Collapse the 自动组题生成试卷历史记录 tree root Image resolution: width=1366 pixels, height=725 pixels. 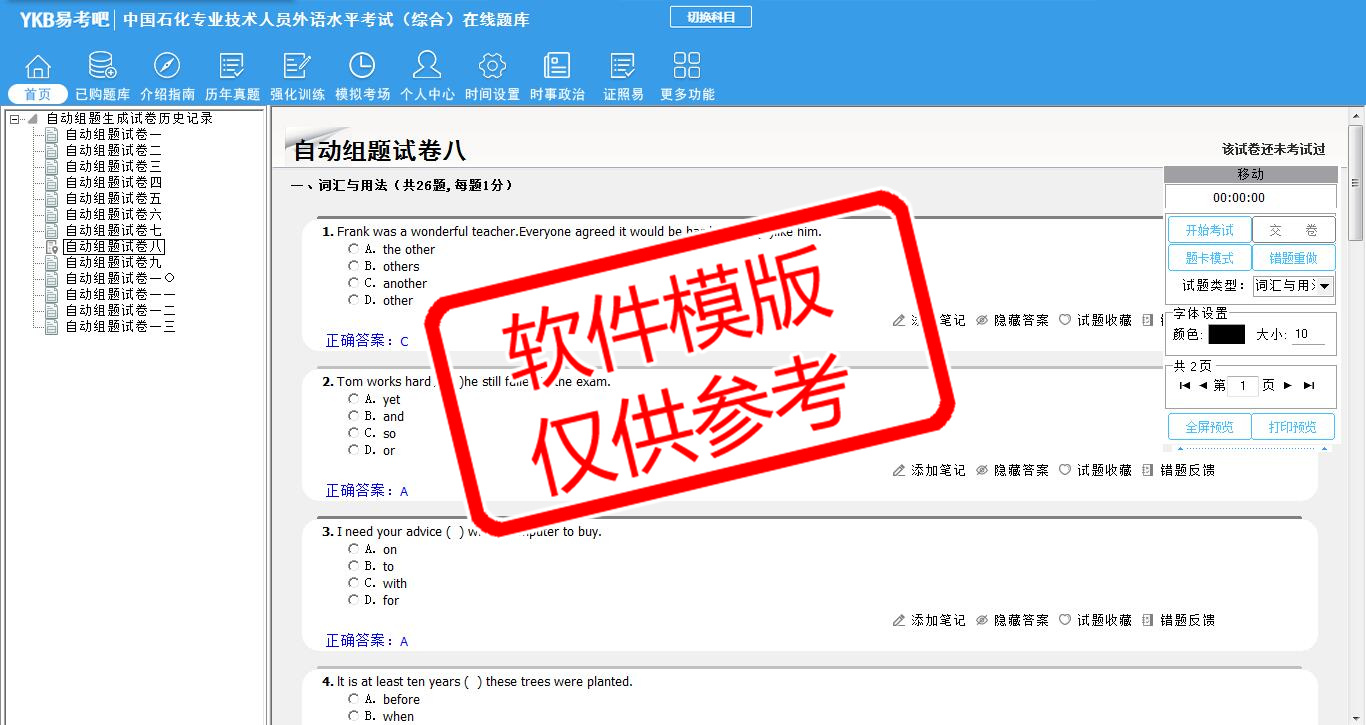coord(15,119)
